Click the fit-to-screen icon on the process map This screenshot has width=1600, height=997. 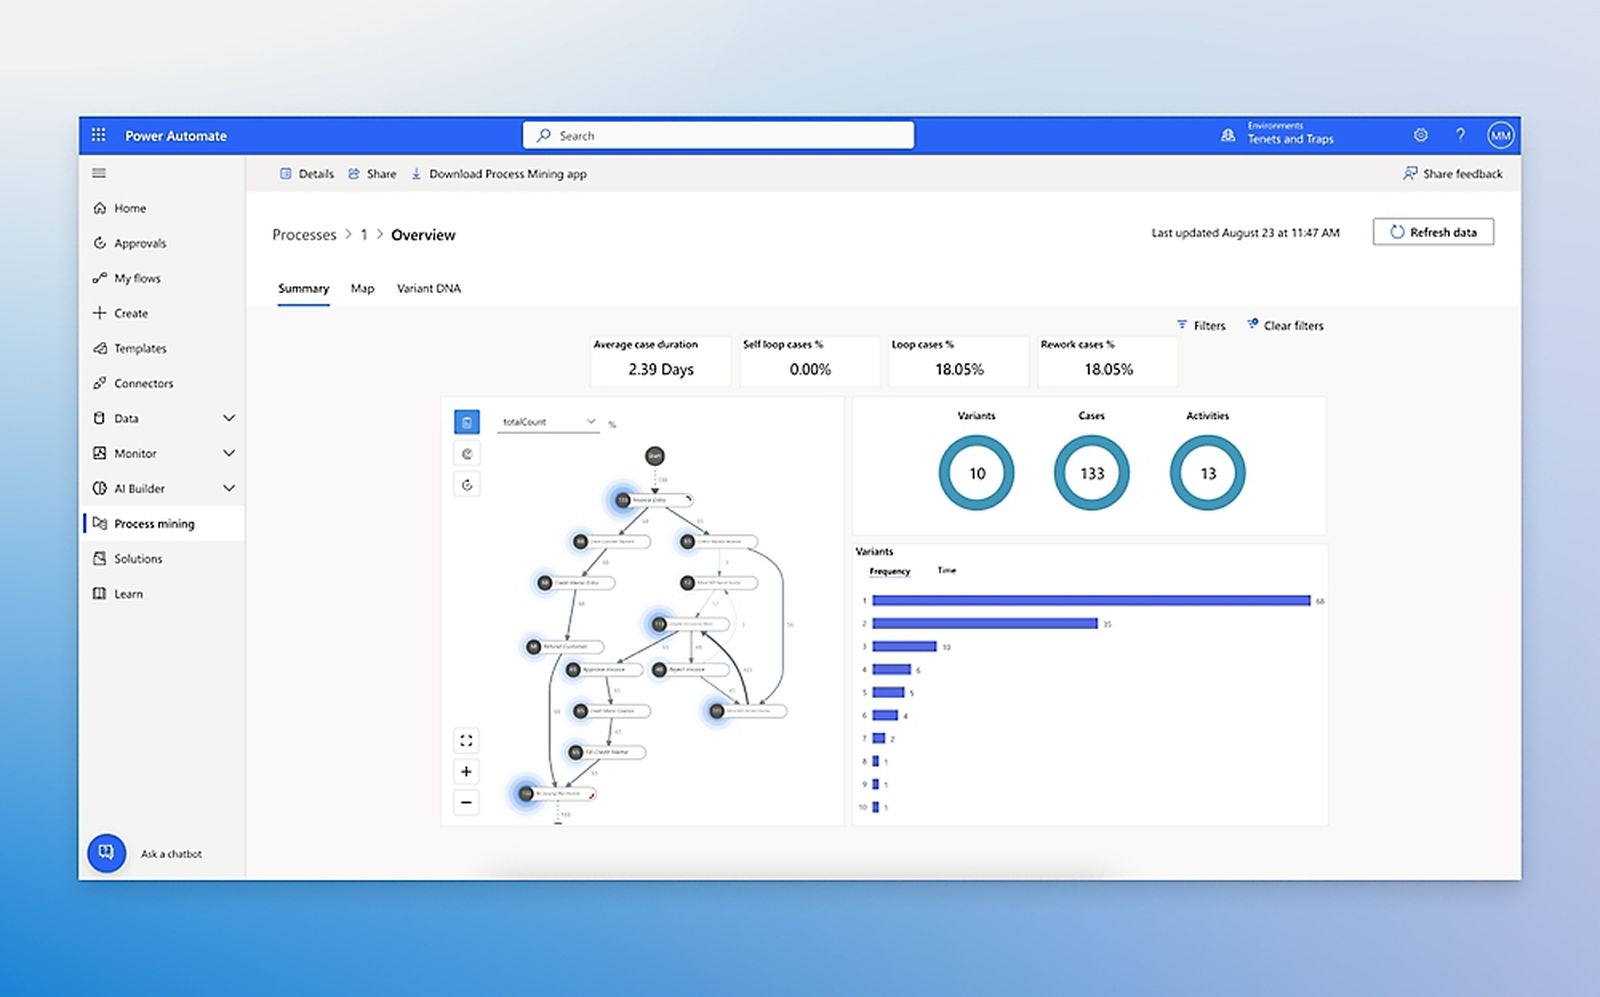pos(466,740)
